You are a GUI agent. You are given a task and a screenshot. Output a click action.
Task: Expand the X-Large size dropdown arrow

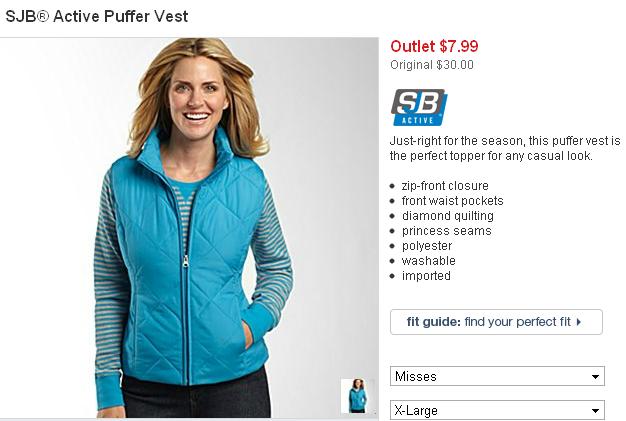595,411
